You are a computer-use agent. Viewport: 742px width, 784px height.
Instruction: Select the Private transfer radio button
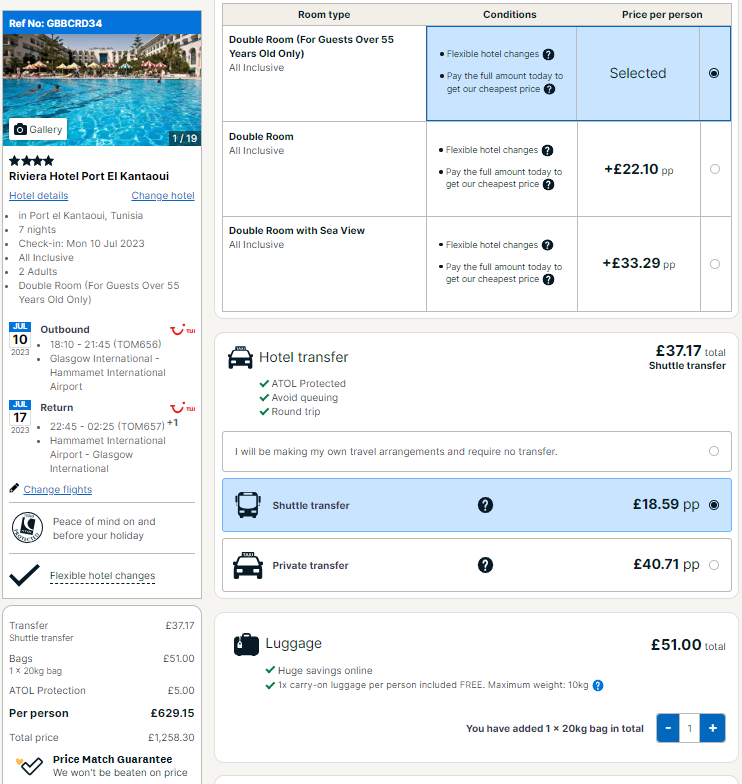point(714,565)
